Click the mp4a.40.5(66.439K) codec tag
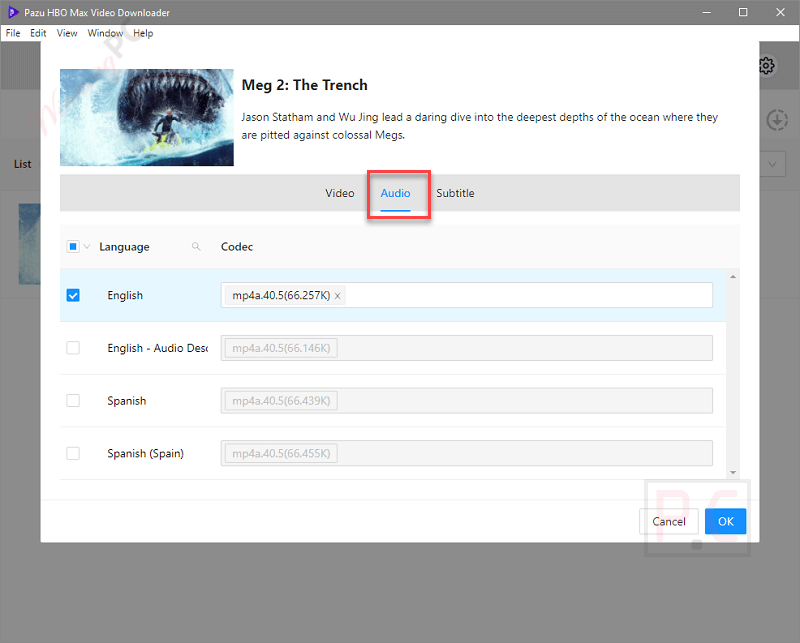The height and width of the screenshot is (643, 800). coord(281,401)
